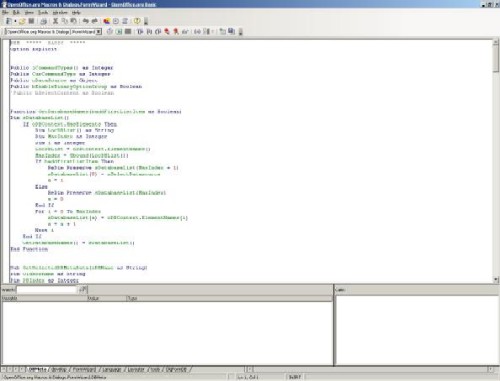
Task: Switch to the Layouter module tab
Action: 136,369
